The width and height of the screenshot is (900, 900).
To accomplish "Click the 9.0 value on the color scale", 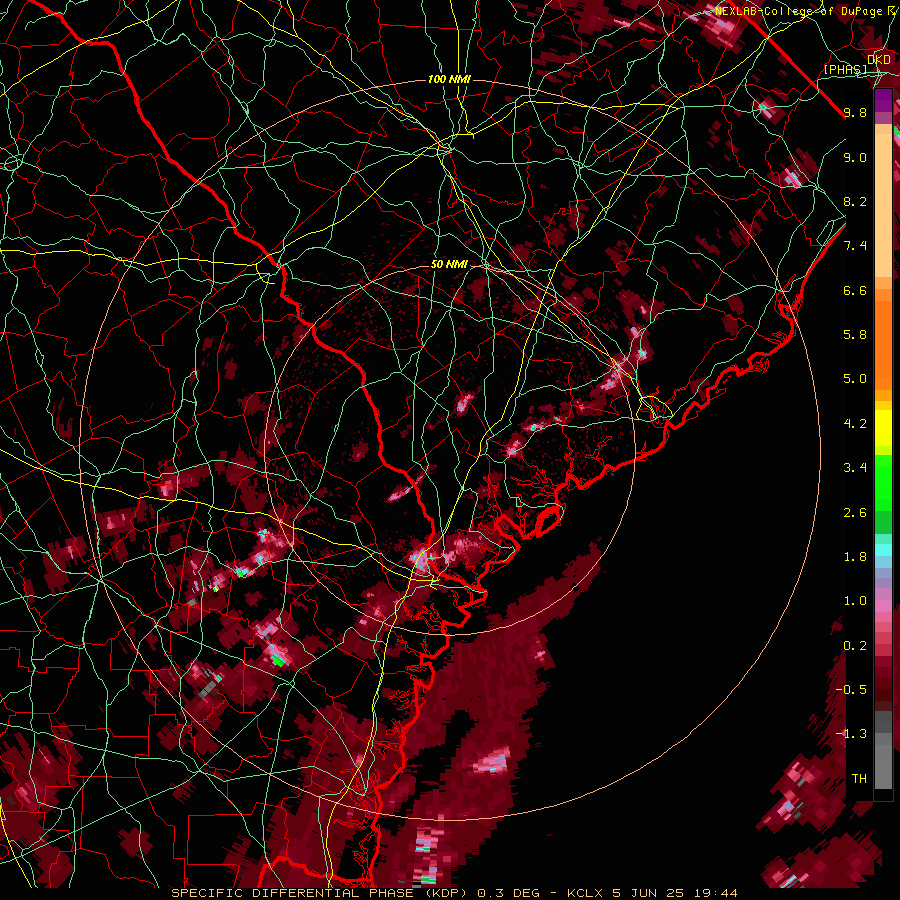I will [x=855, y=157].
